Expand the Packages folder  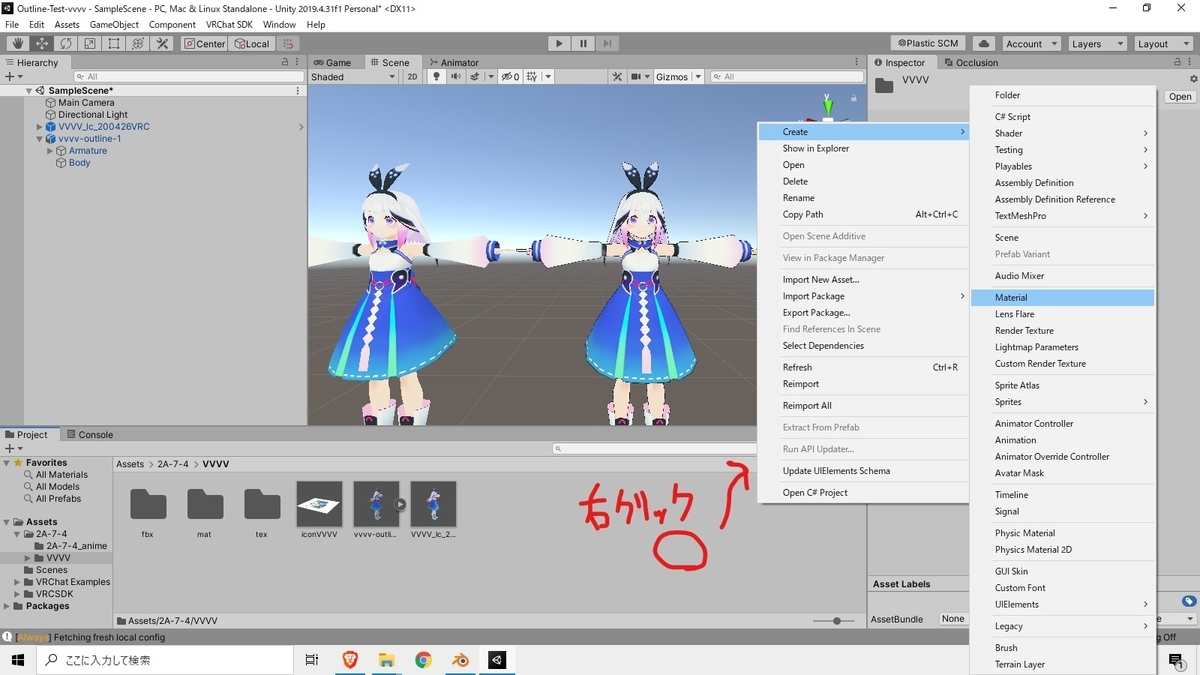point(7,606)
